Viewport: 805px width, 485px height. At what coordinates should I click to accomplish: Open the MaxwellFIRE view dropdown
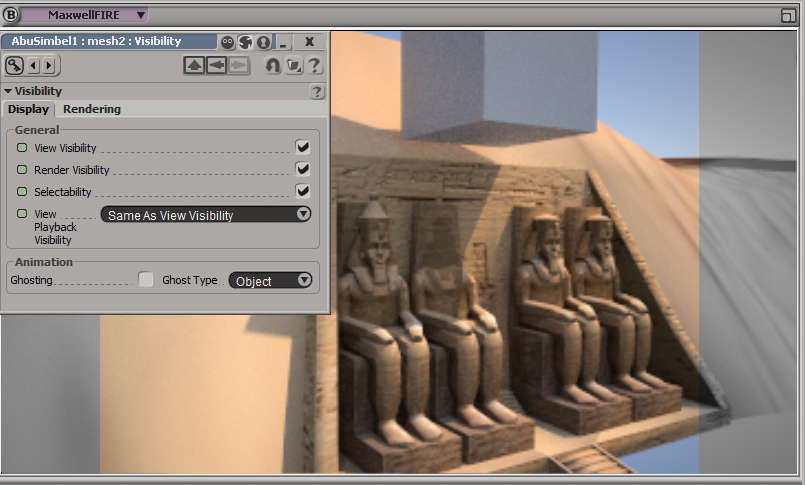point(85,15)
